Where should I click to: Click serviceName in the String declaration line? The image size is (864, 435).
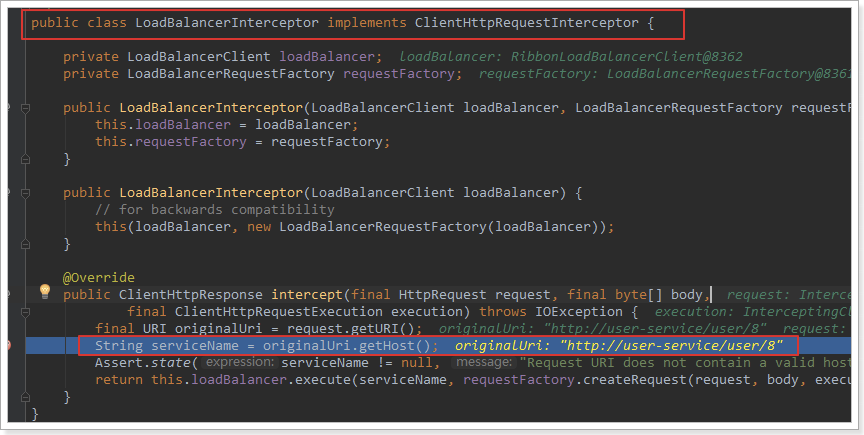tap(195, 346)
